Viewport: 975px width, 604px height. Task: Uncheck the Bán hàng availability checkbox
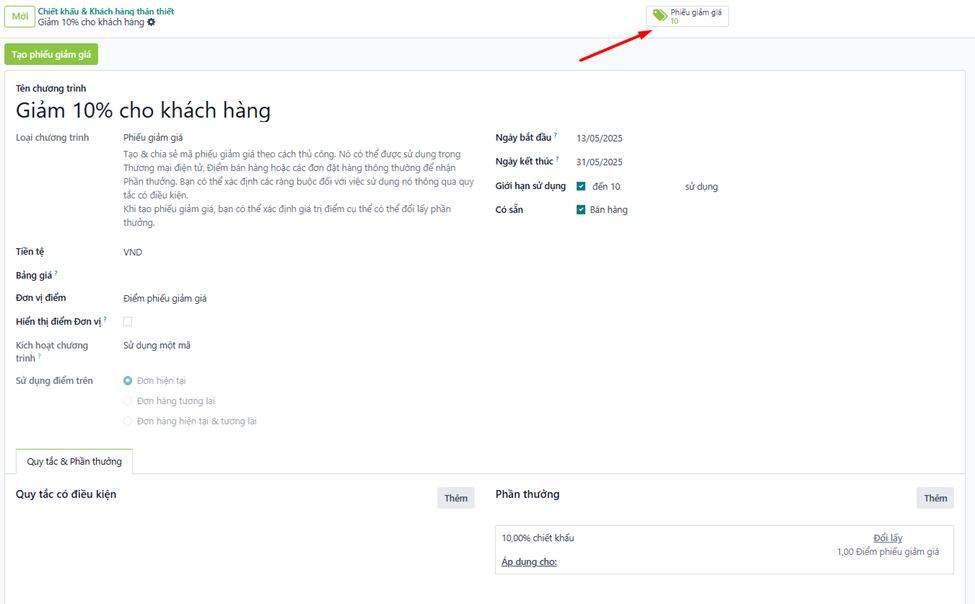pyautogui.click(x=581, y=210)
